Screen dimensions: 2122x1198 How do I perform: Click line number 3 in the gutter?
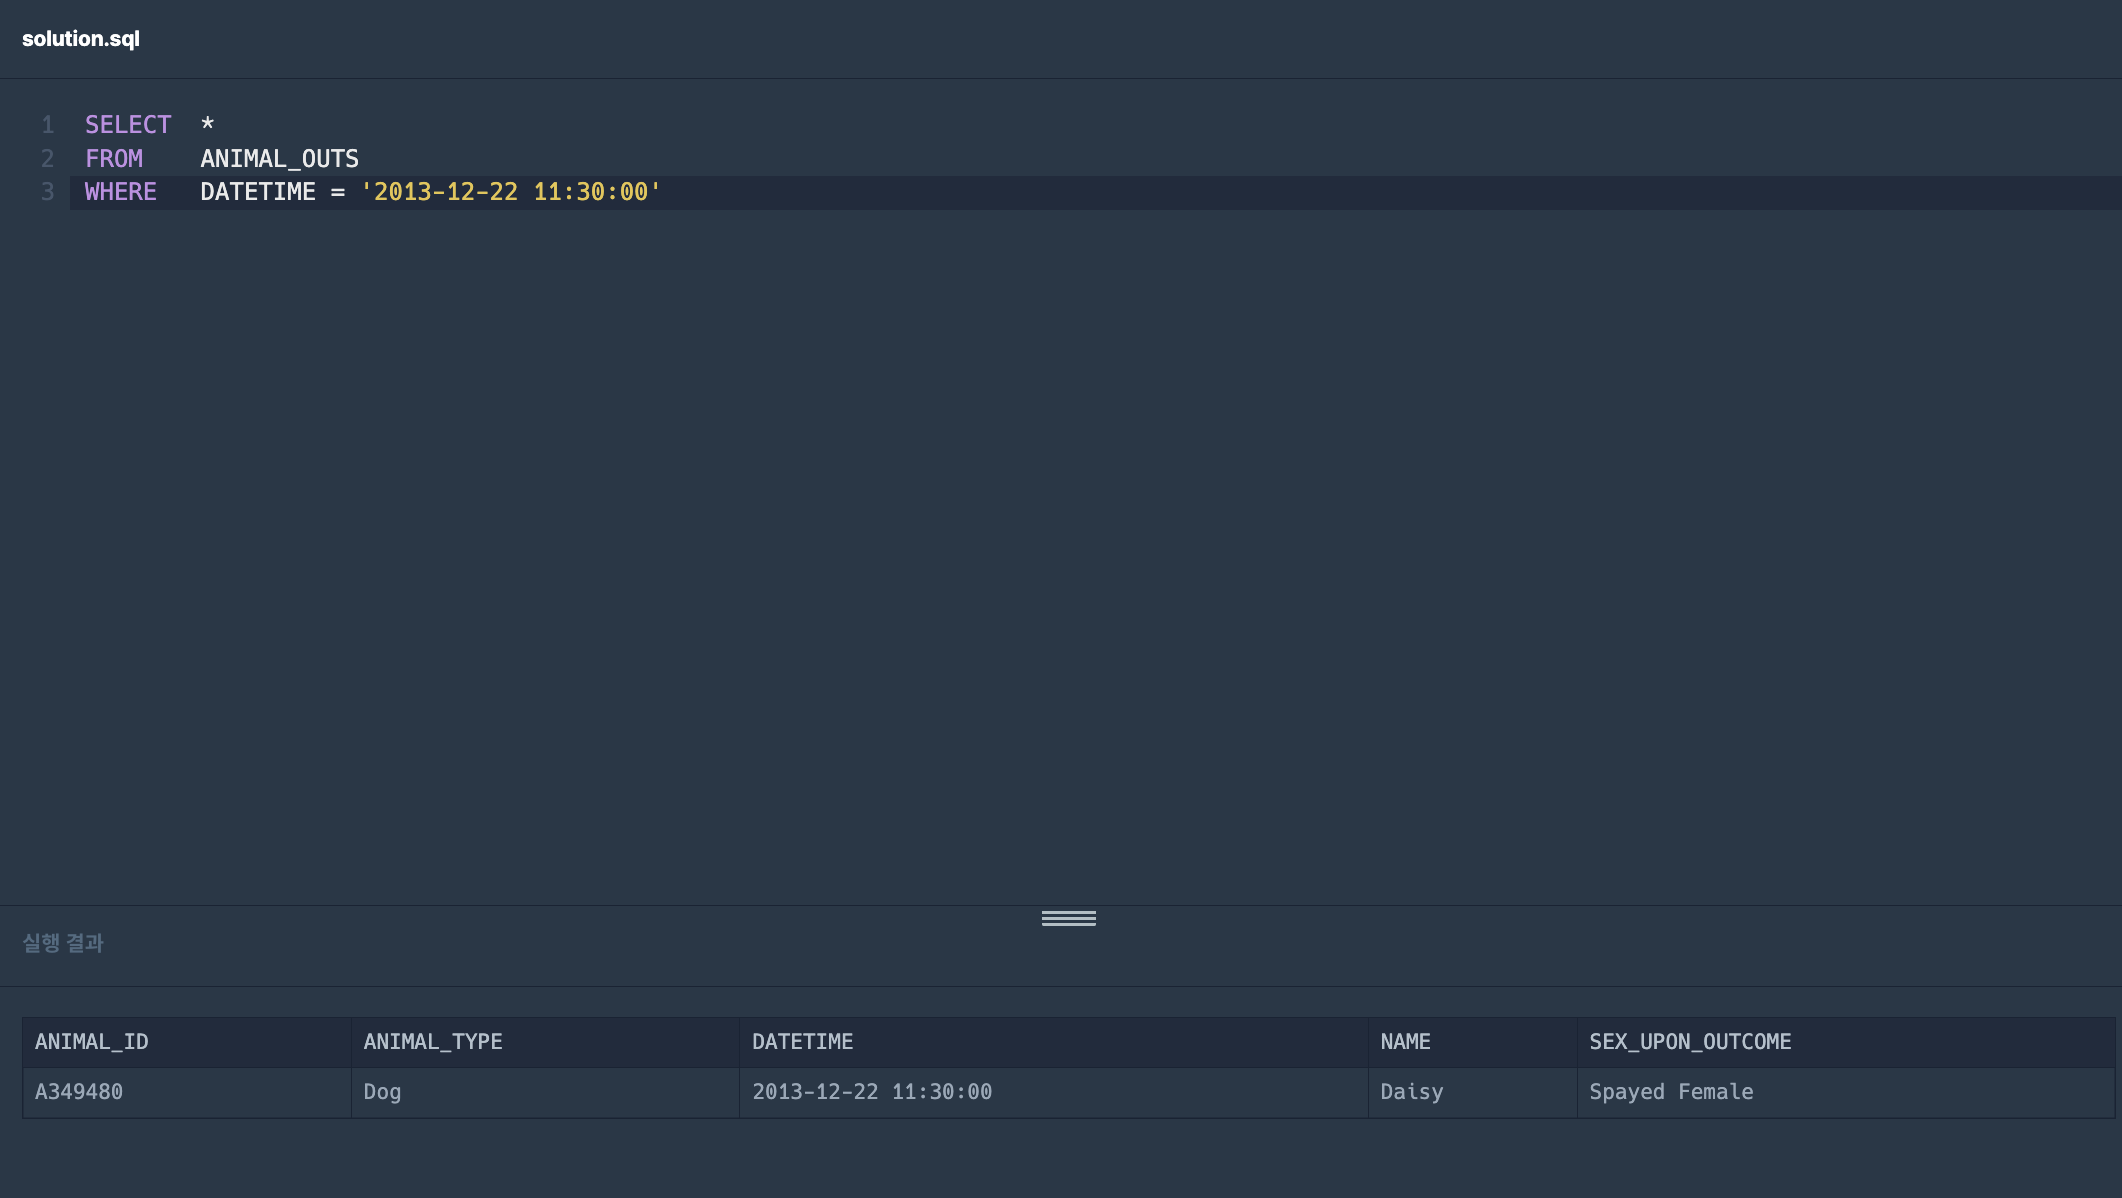coord(47,192)
